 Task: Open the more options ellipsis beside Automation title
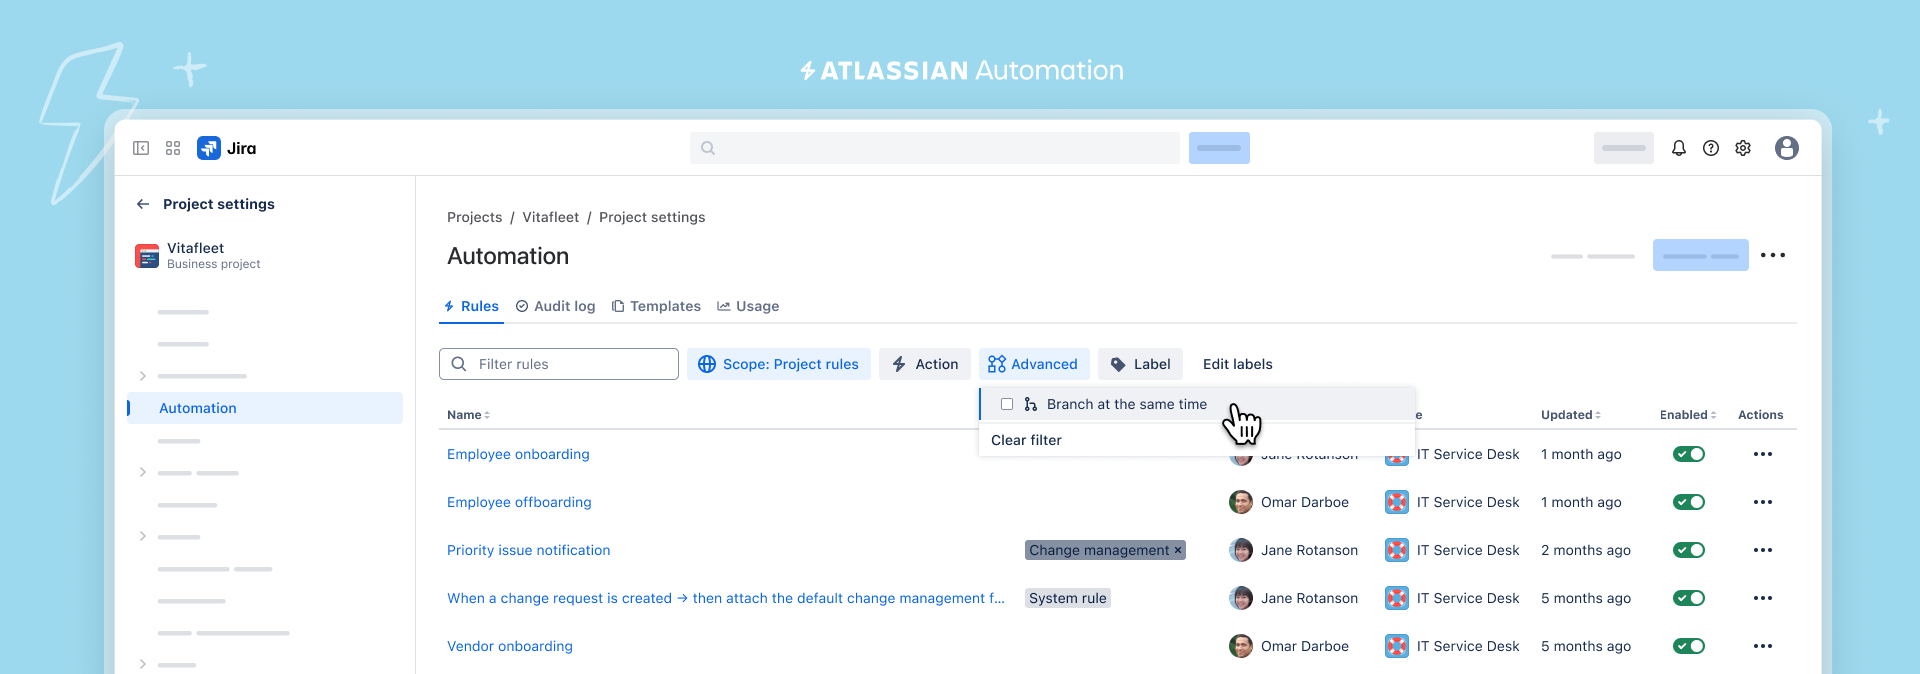click(1773, 255)
